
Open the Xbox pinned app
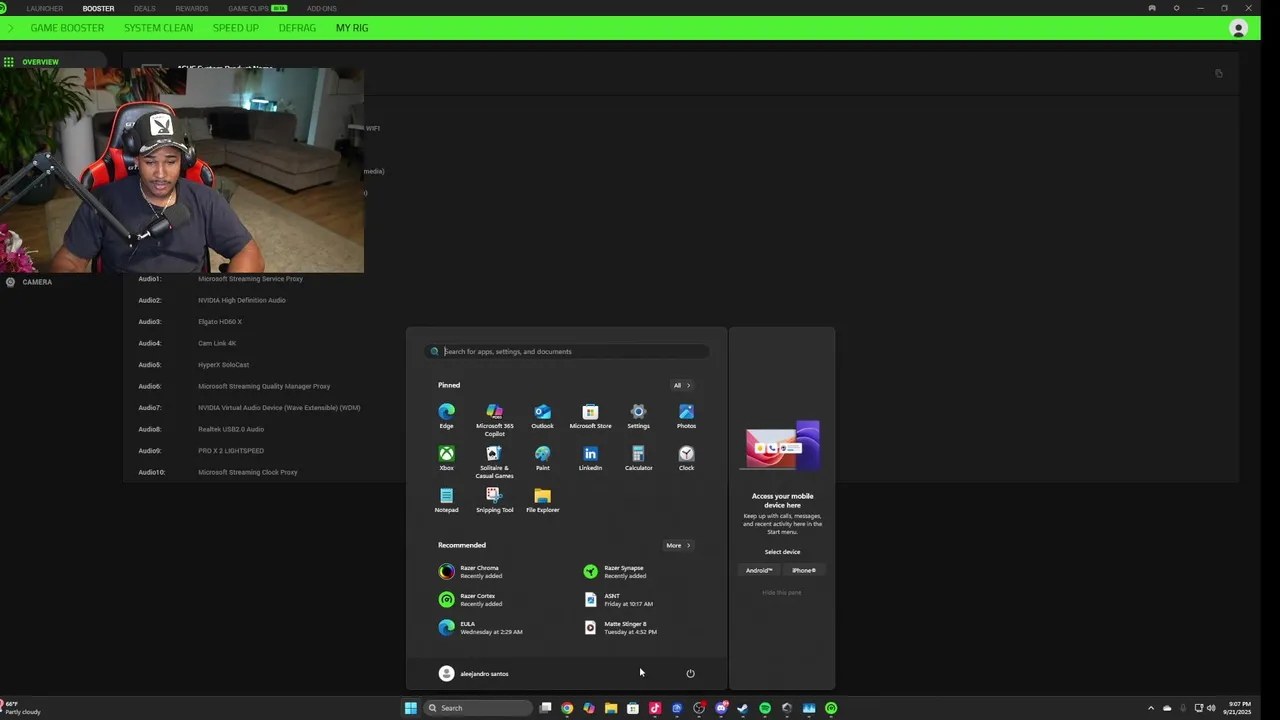(x=446, y=458)
